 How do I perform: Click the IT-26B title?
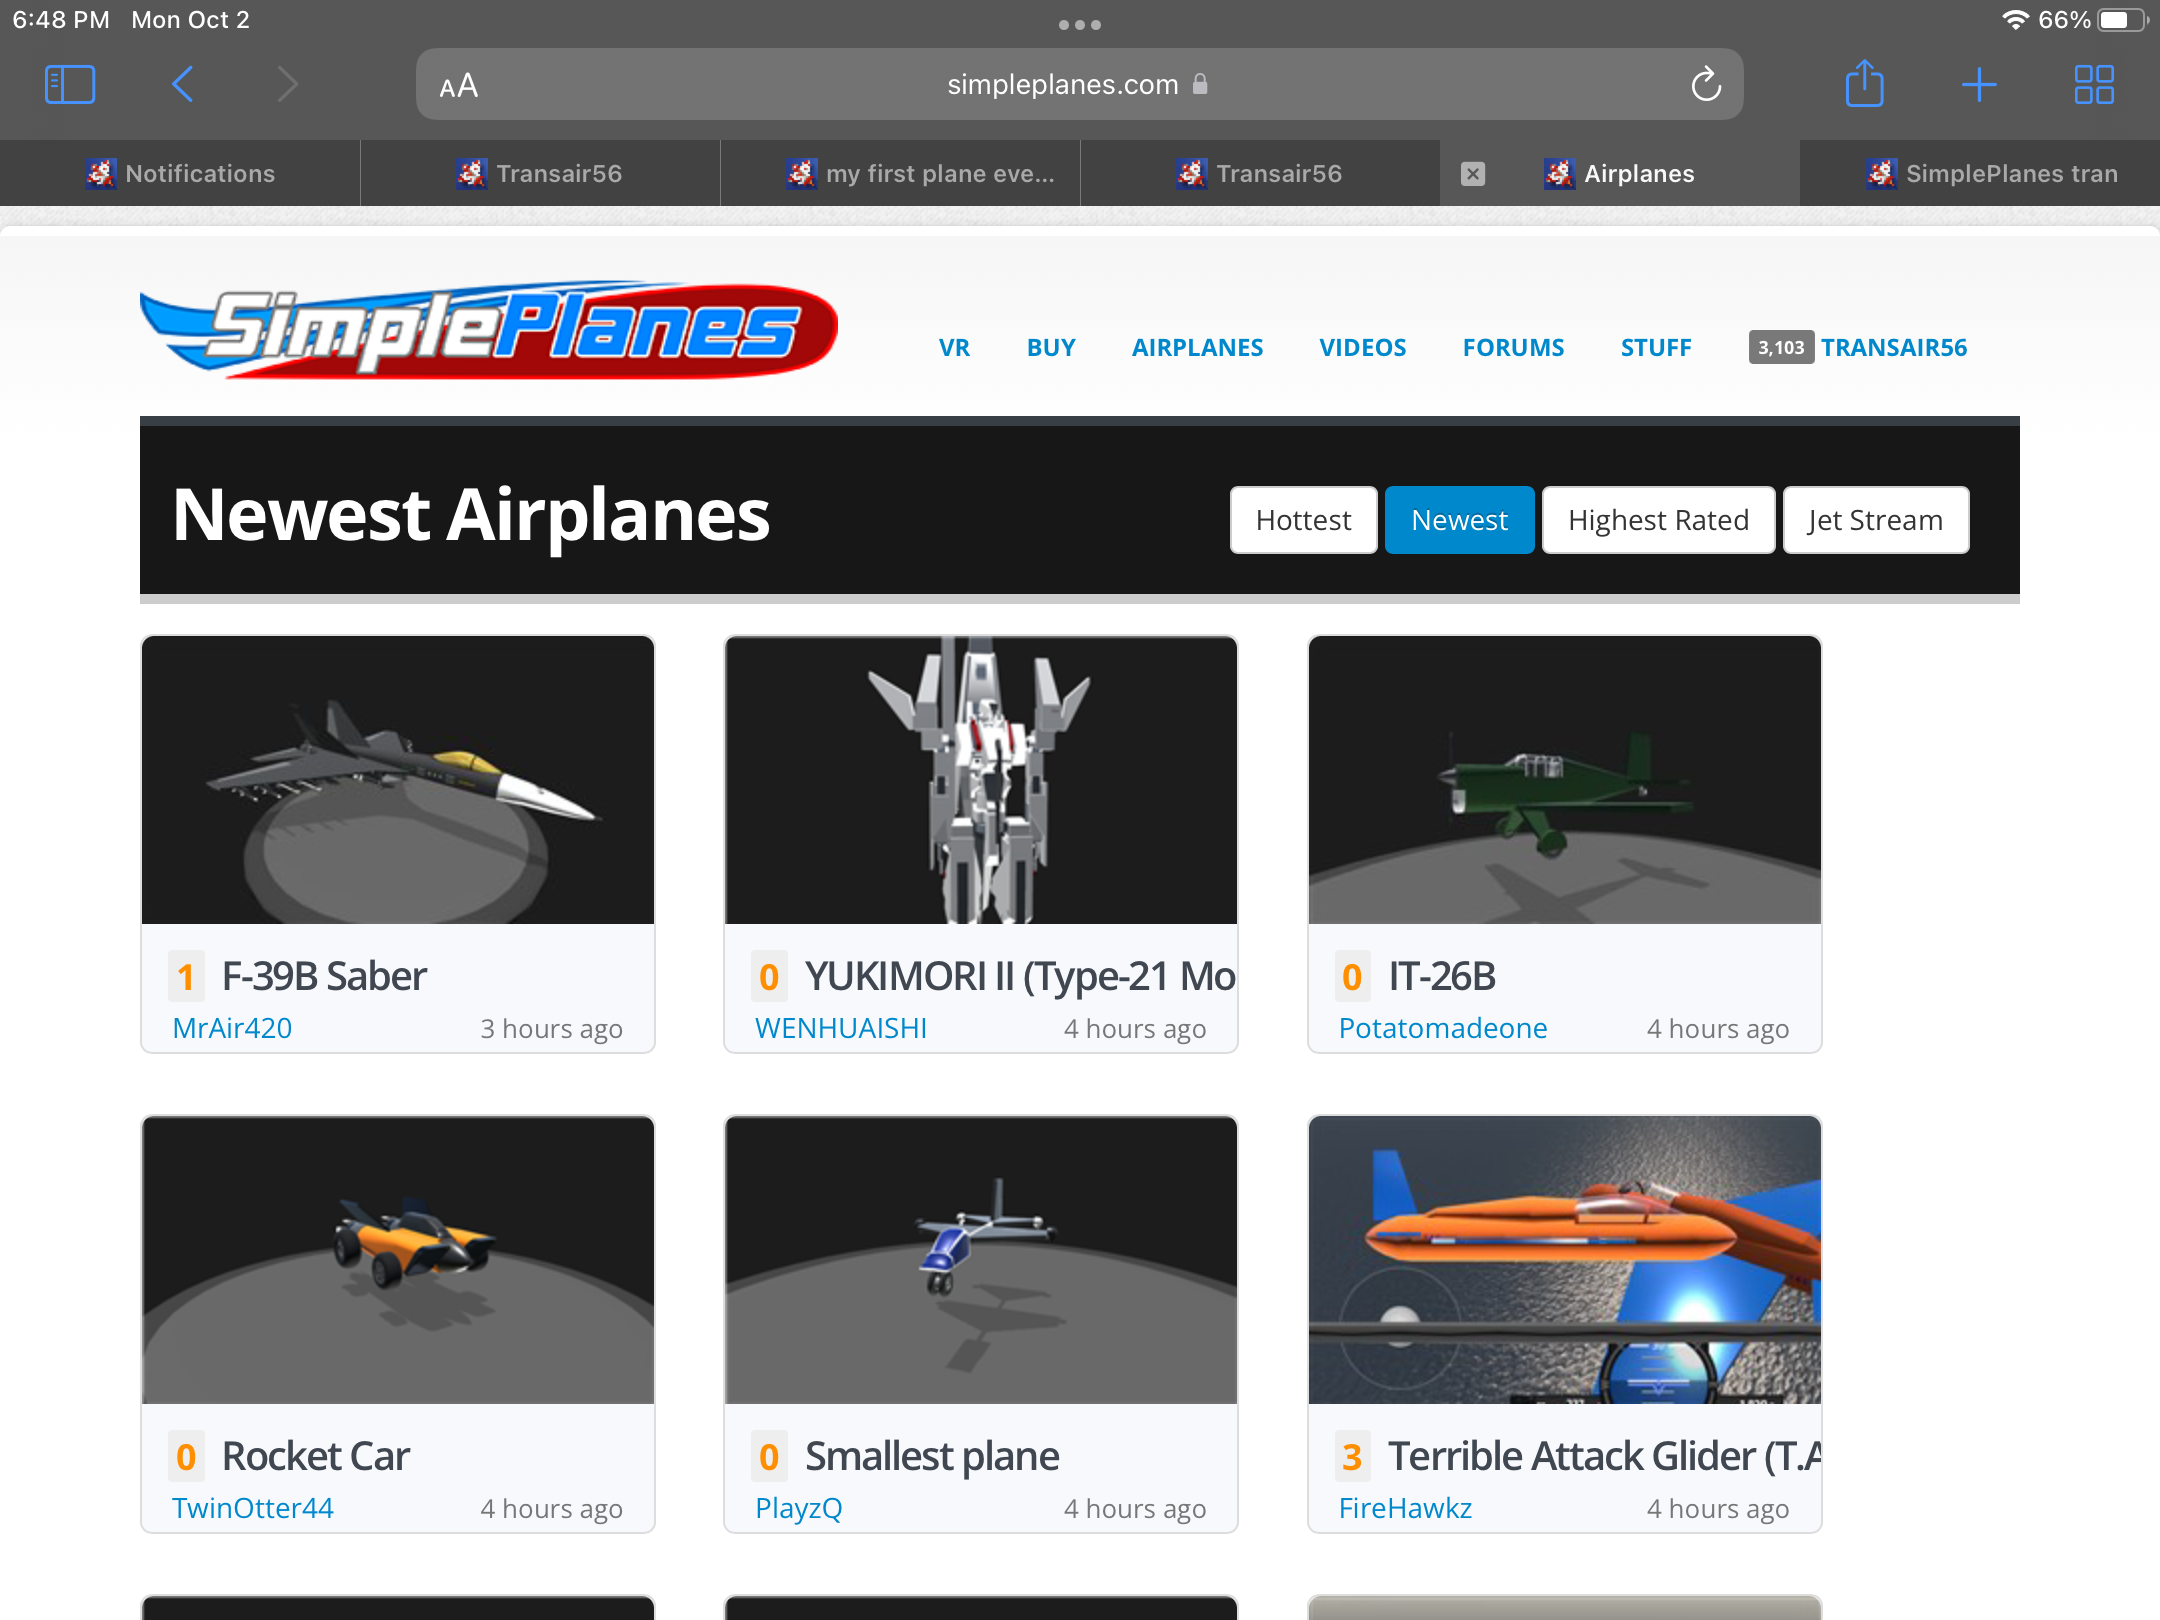[1442, 976]
